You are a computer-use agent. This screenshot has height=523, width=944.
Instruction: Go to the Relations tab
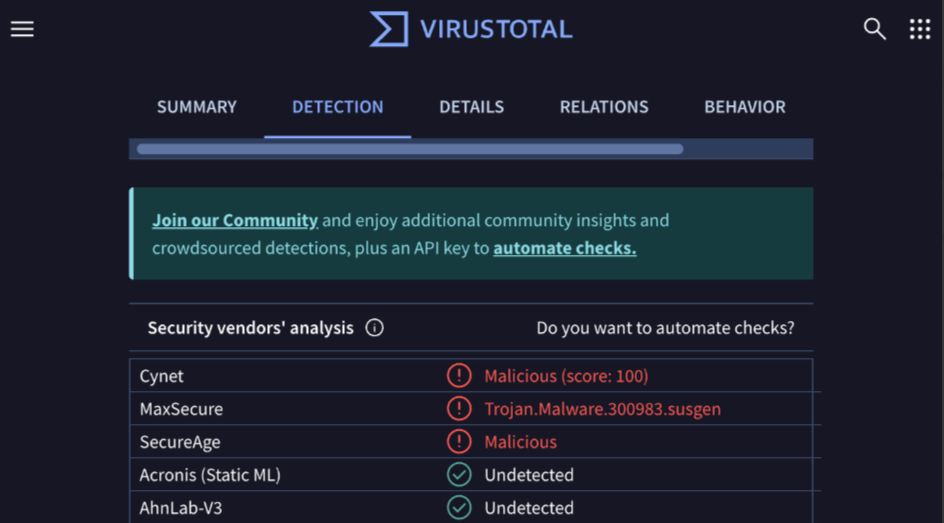604,107
